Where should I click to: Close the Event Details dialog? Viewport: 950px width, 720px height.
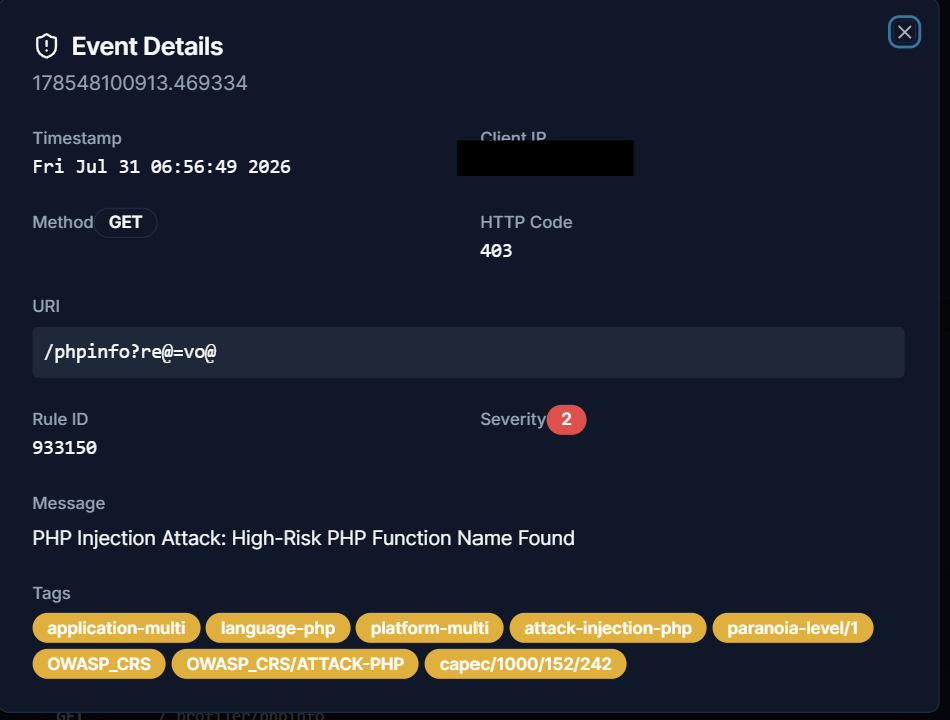click(904, 32)
